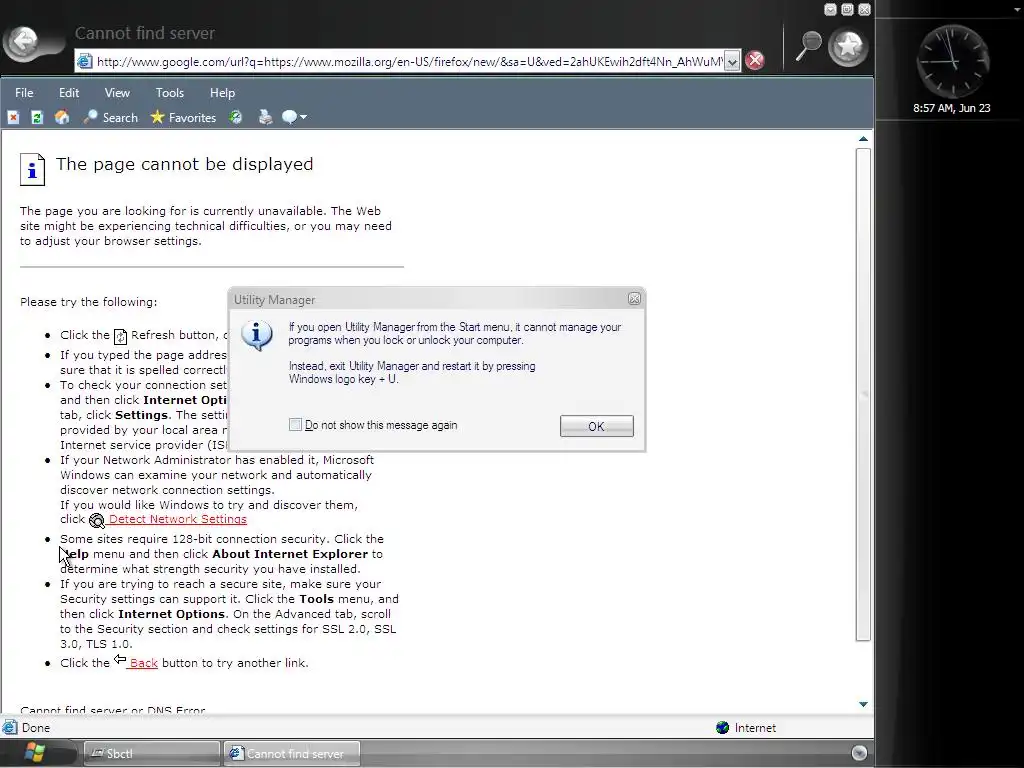1024x768 pixels.
Task: Expand the address bar history dropdown
Action: [x=732, y=62]
